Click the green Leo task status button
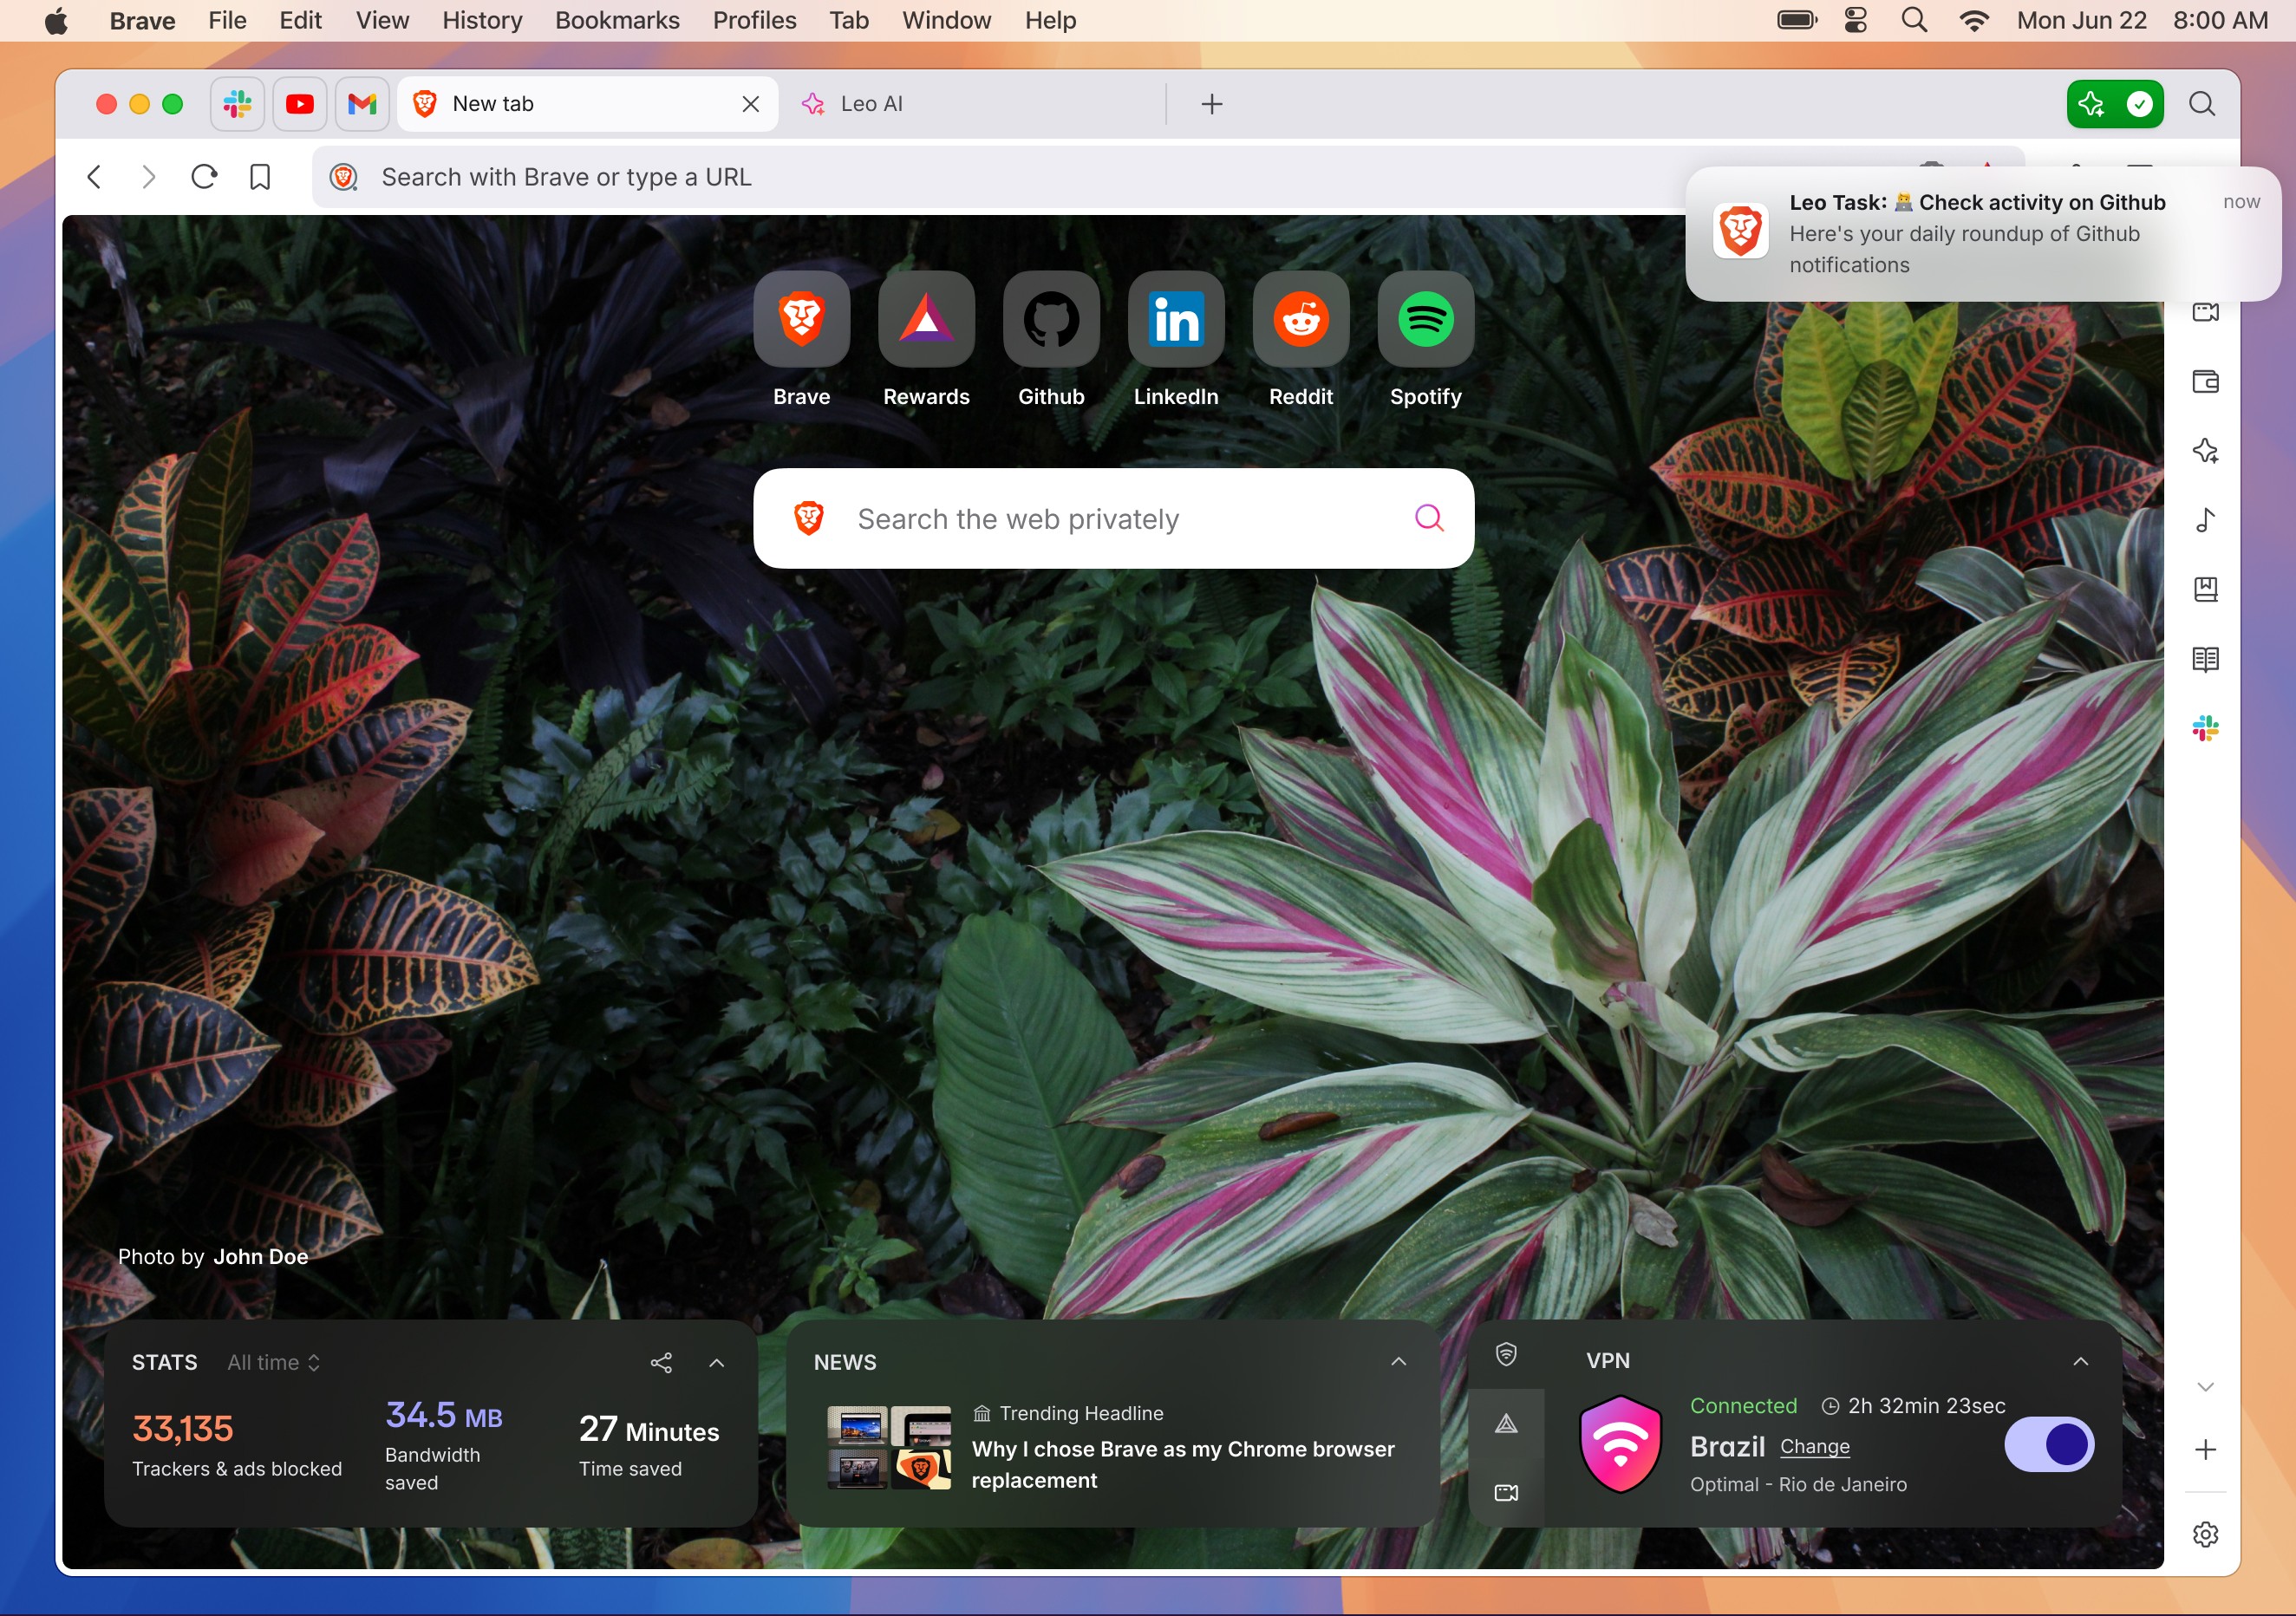The image size is (2296, 1616). [2115, 104]
